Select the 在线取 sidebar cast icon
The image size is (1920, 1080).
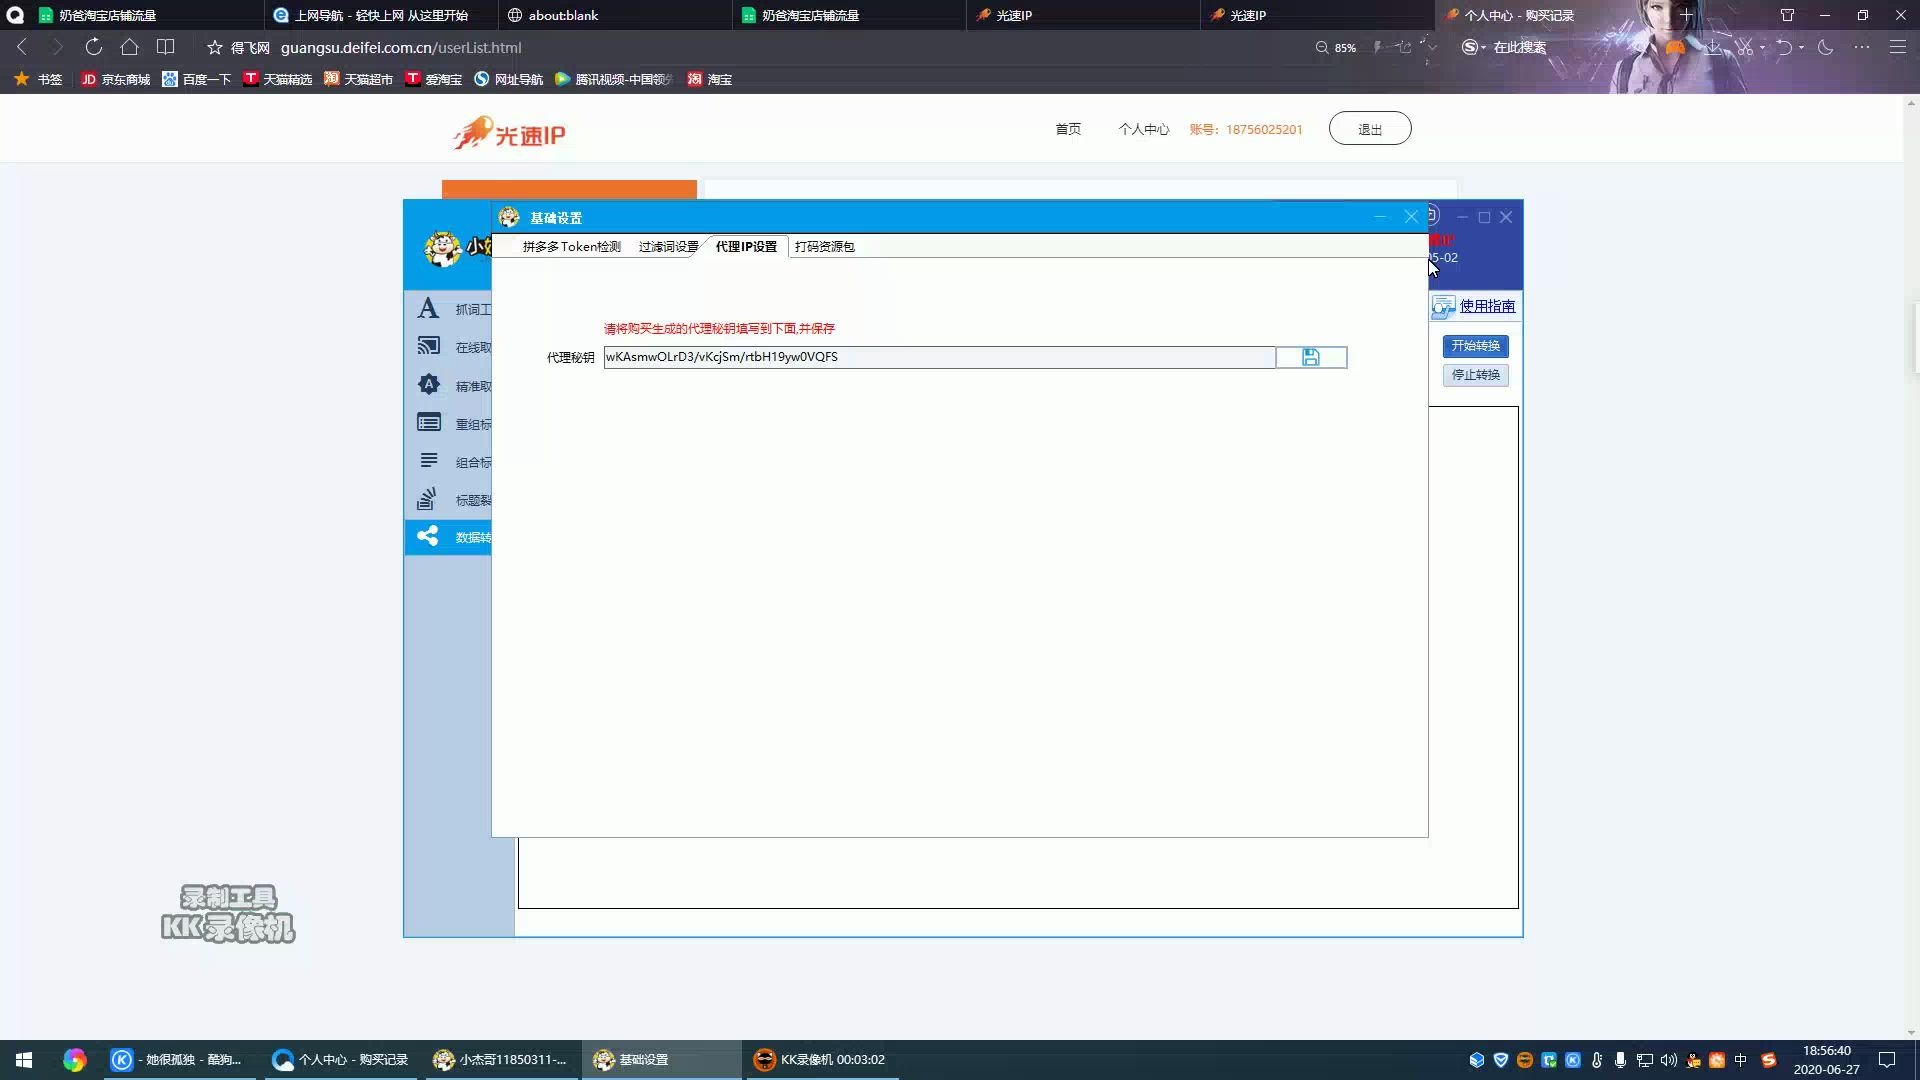coord(428,346)
